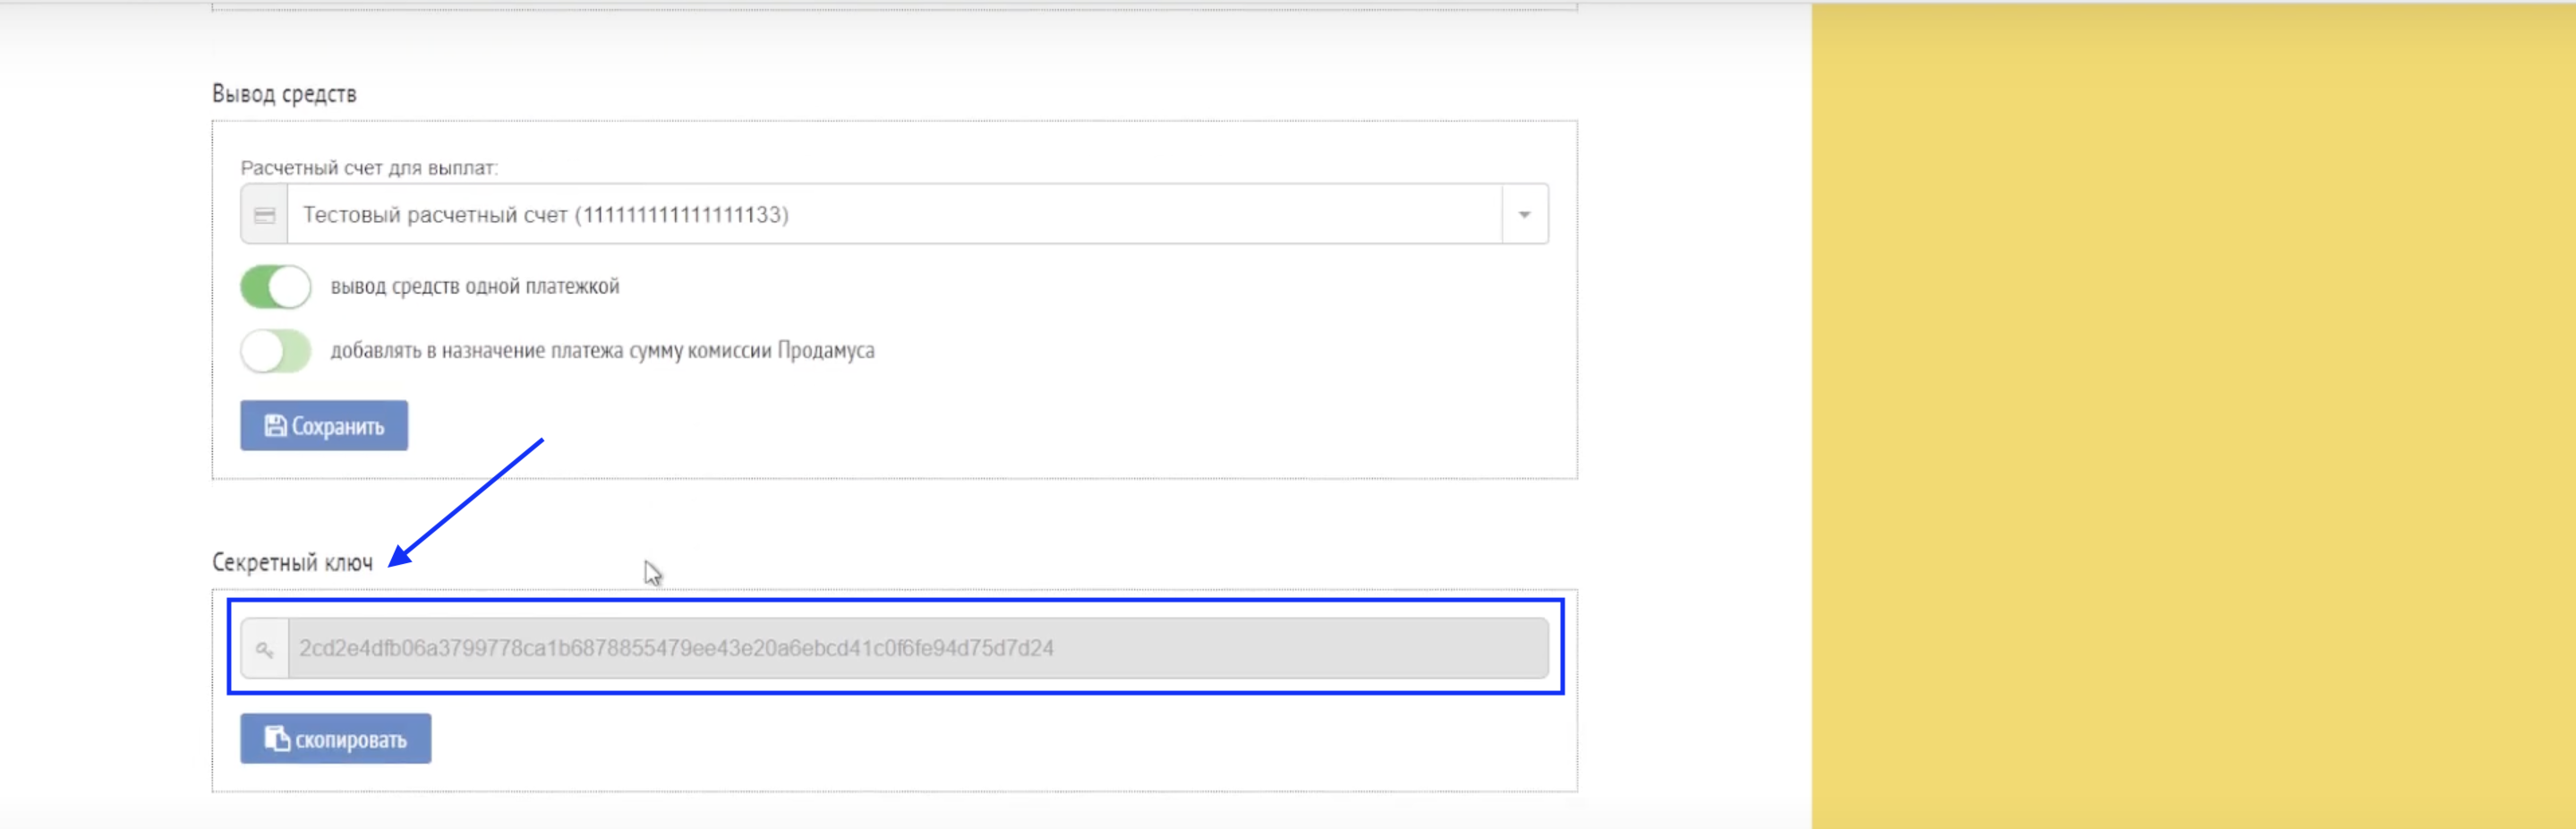Click the 'Секретный ключ' section heading
Screen dimensions: 2576x829
point(292,563)
